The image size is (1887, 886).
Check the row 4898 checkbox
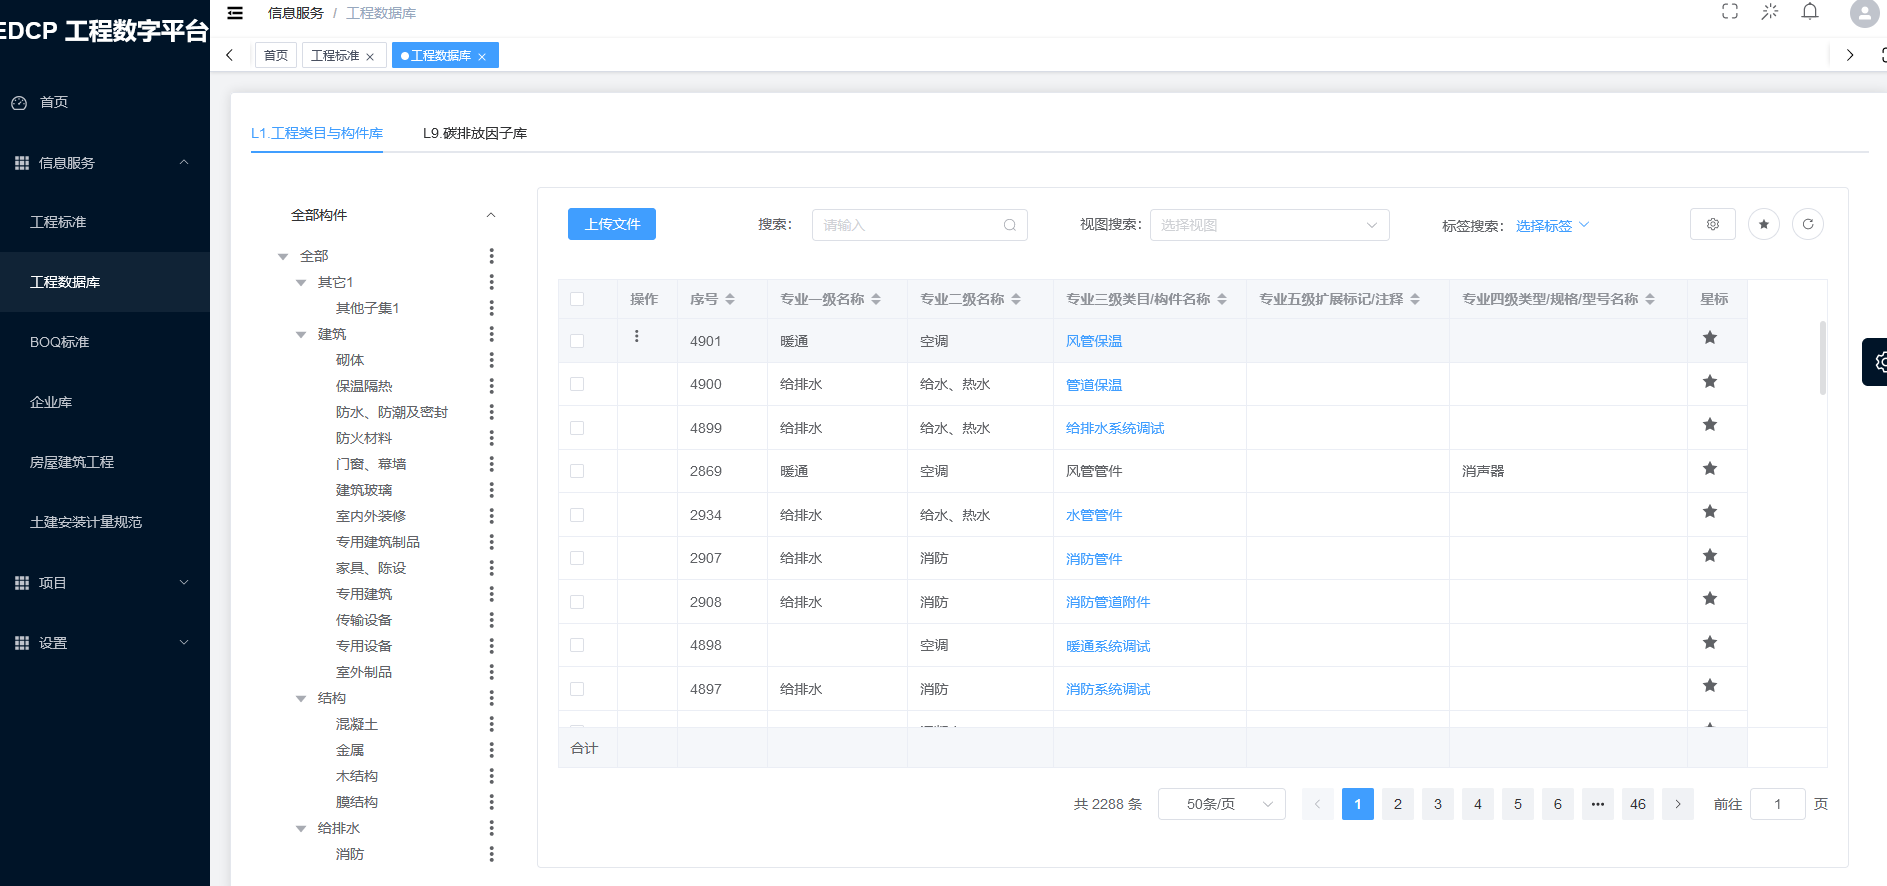click(x=577, y=645)
